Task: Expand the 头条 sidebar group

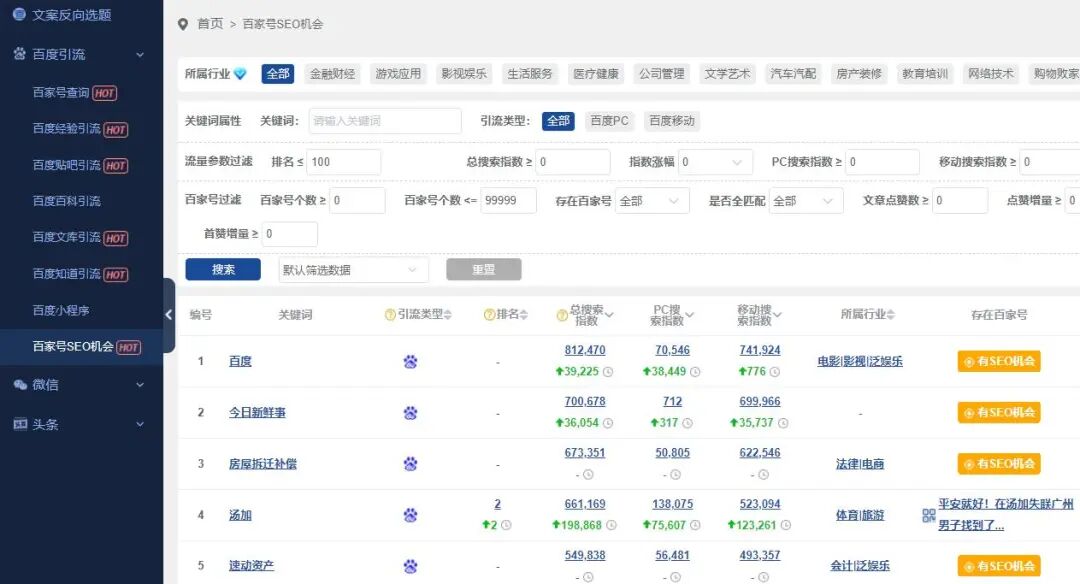Action: (x=141, y=424)
